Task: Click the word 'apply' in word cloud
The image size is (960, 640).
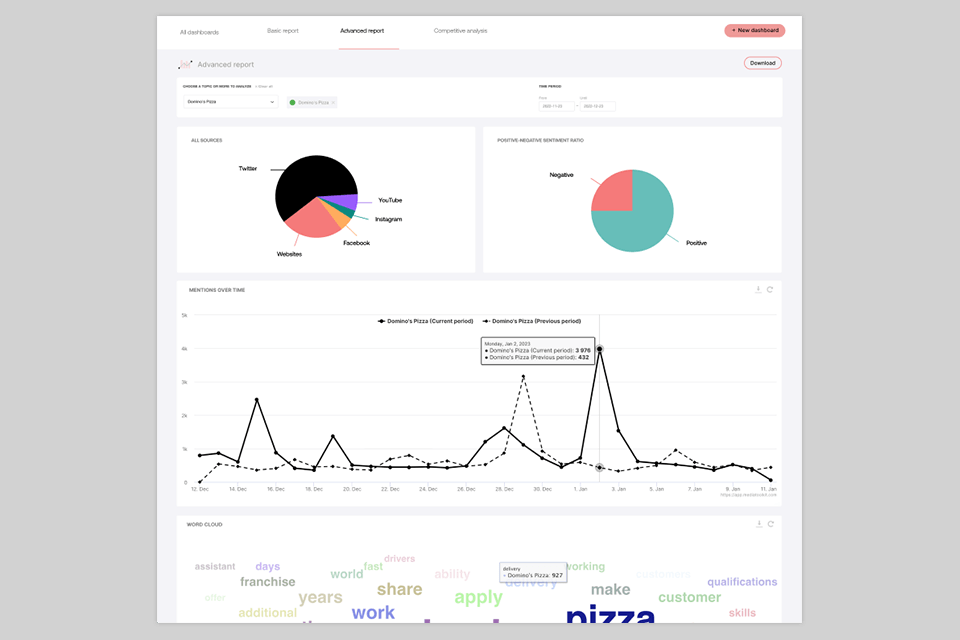Action: click(x=478, y=598)
